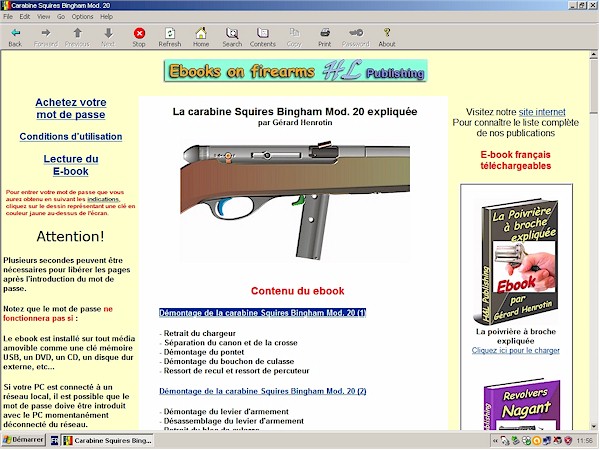This screenshot has width=600, height=450.
Task: Click the vertical scrollbar thumb
Action: coord(593,86)
